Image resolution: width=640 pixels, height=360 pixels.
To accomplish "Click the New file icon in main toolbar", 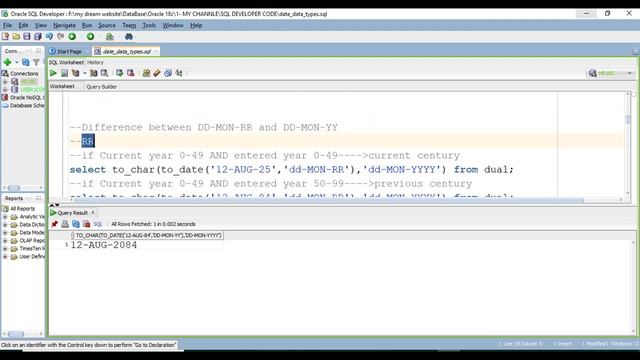I will (5, 37).
